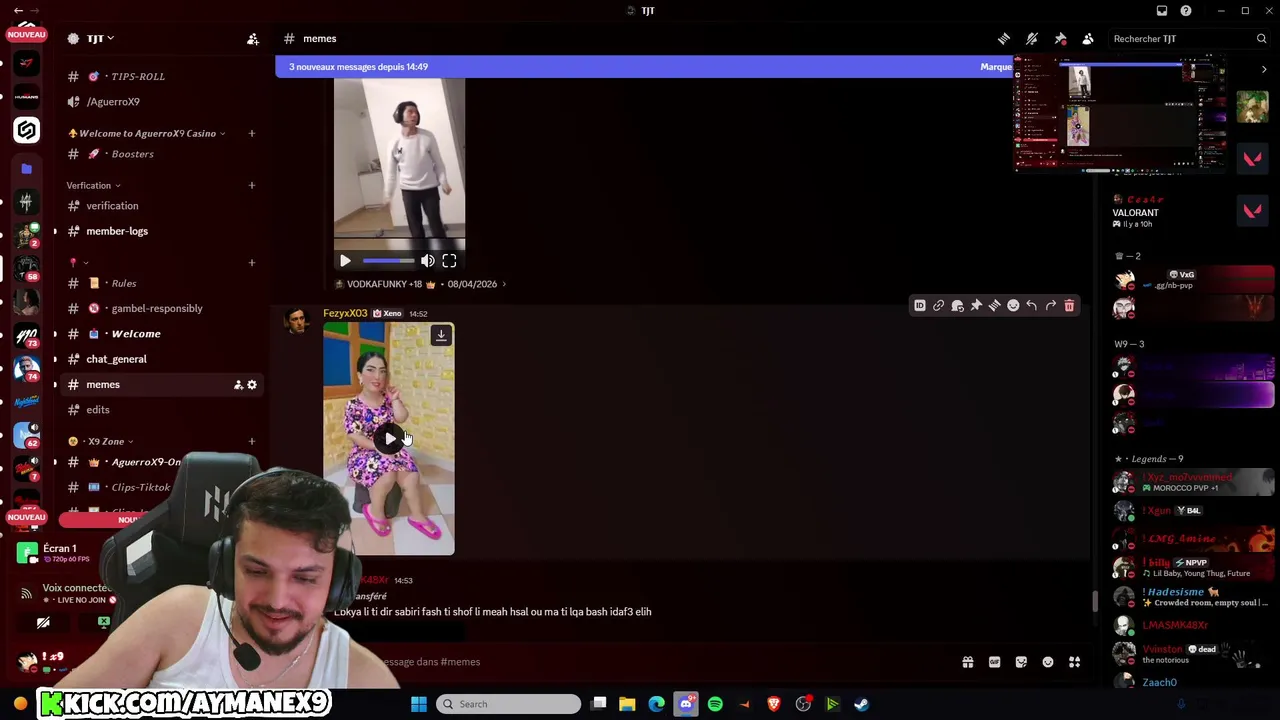Screen dimensions: 1280x720
Task: Open top video in fullscreen
Action: click(449, 261)
